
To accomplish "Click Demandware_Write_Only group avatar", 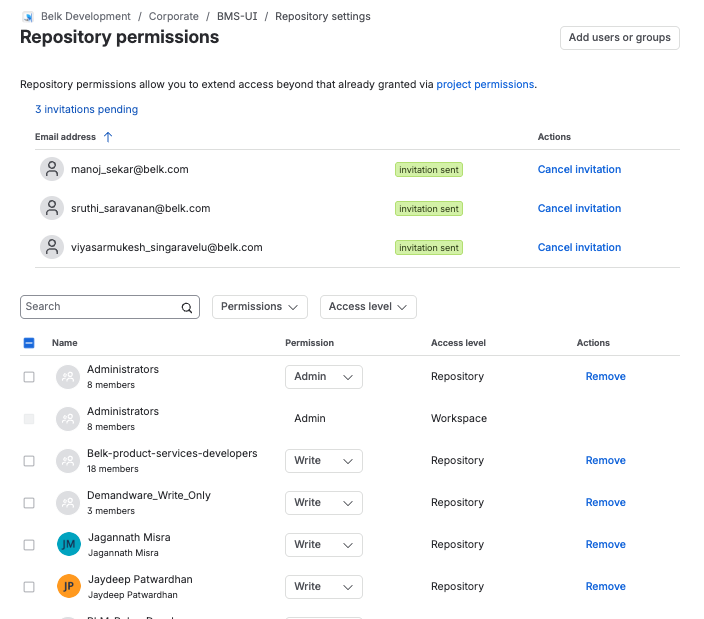I will (x=68, y=503).
